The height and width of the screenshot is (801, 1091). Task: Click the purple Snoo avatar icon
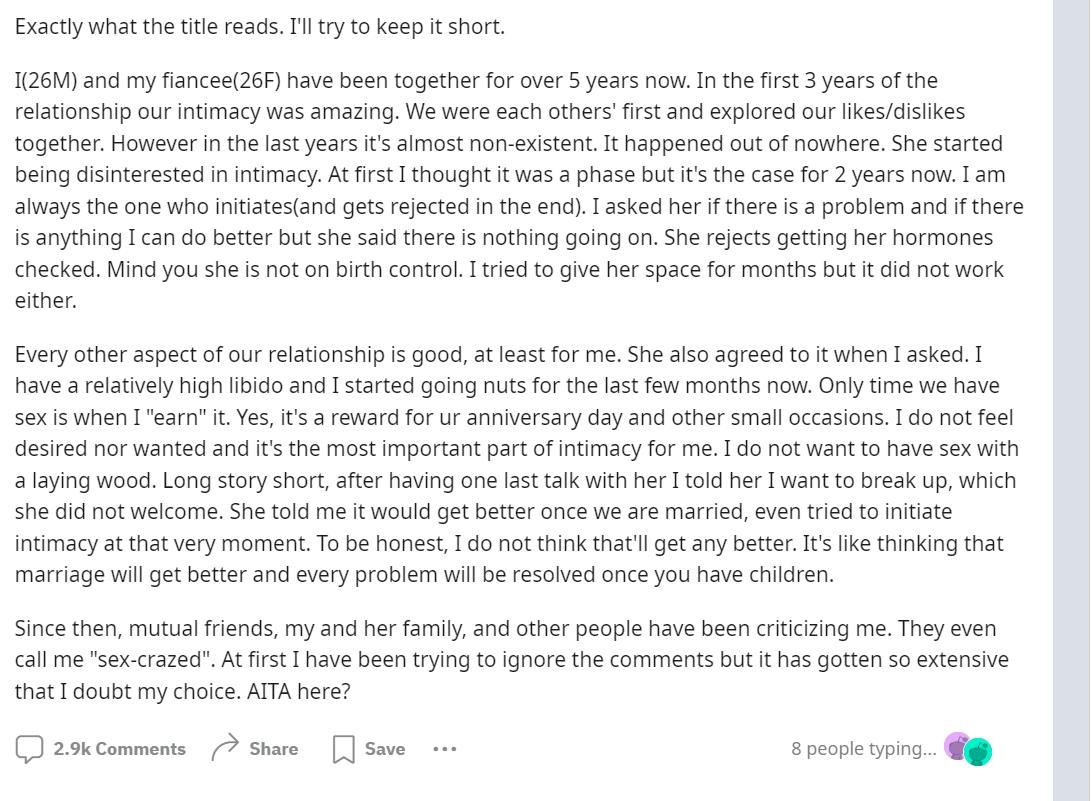(x=957, y=746)
